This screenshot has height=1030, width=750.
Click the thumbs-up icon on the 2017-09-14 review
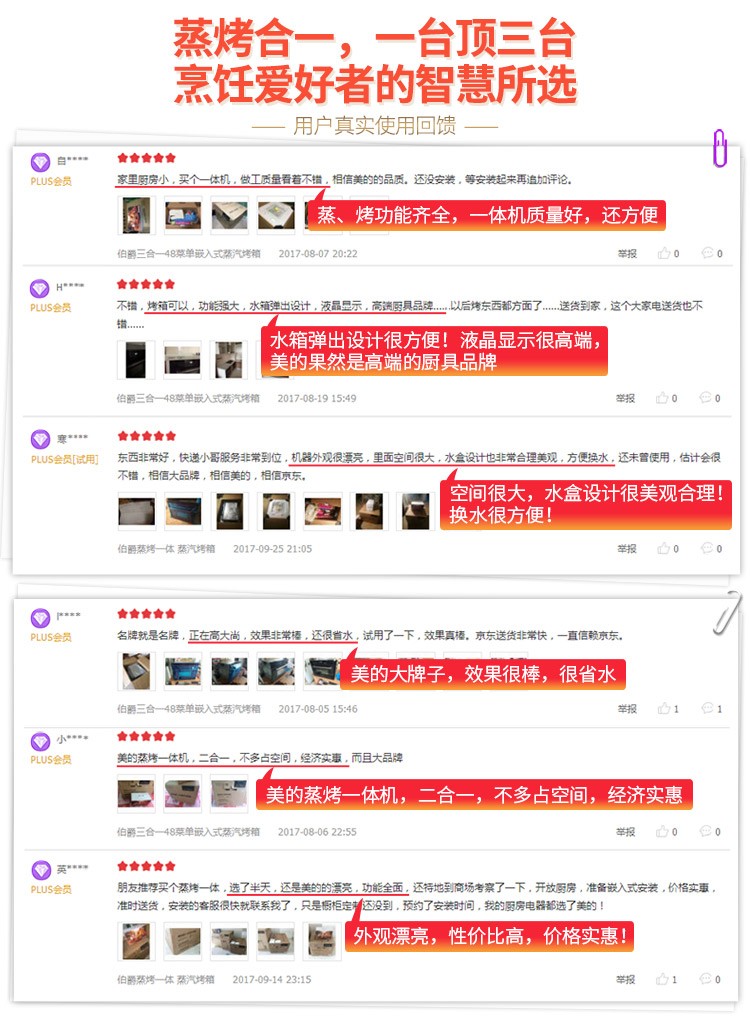(x=662, y=979)
